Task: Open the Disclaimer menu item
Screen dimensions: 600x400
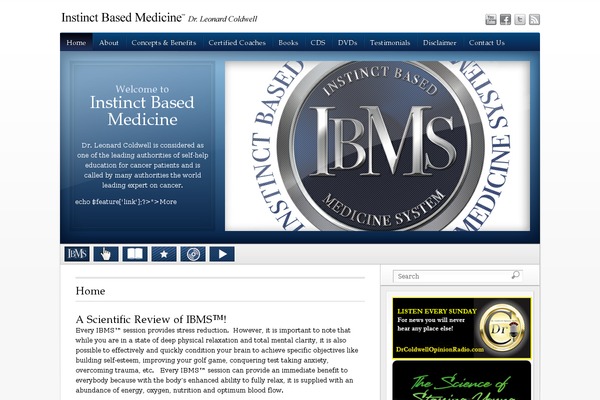Action: coord(439,42)
